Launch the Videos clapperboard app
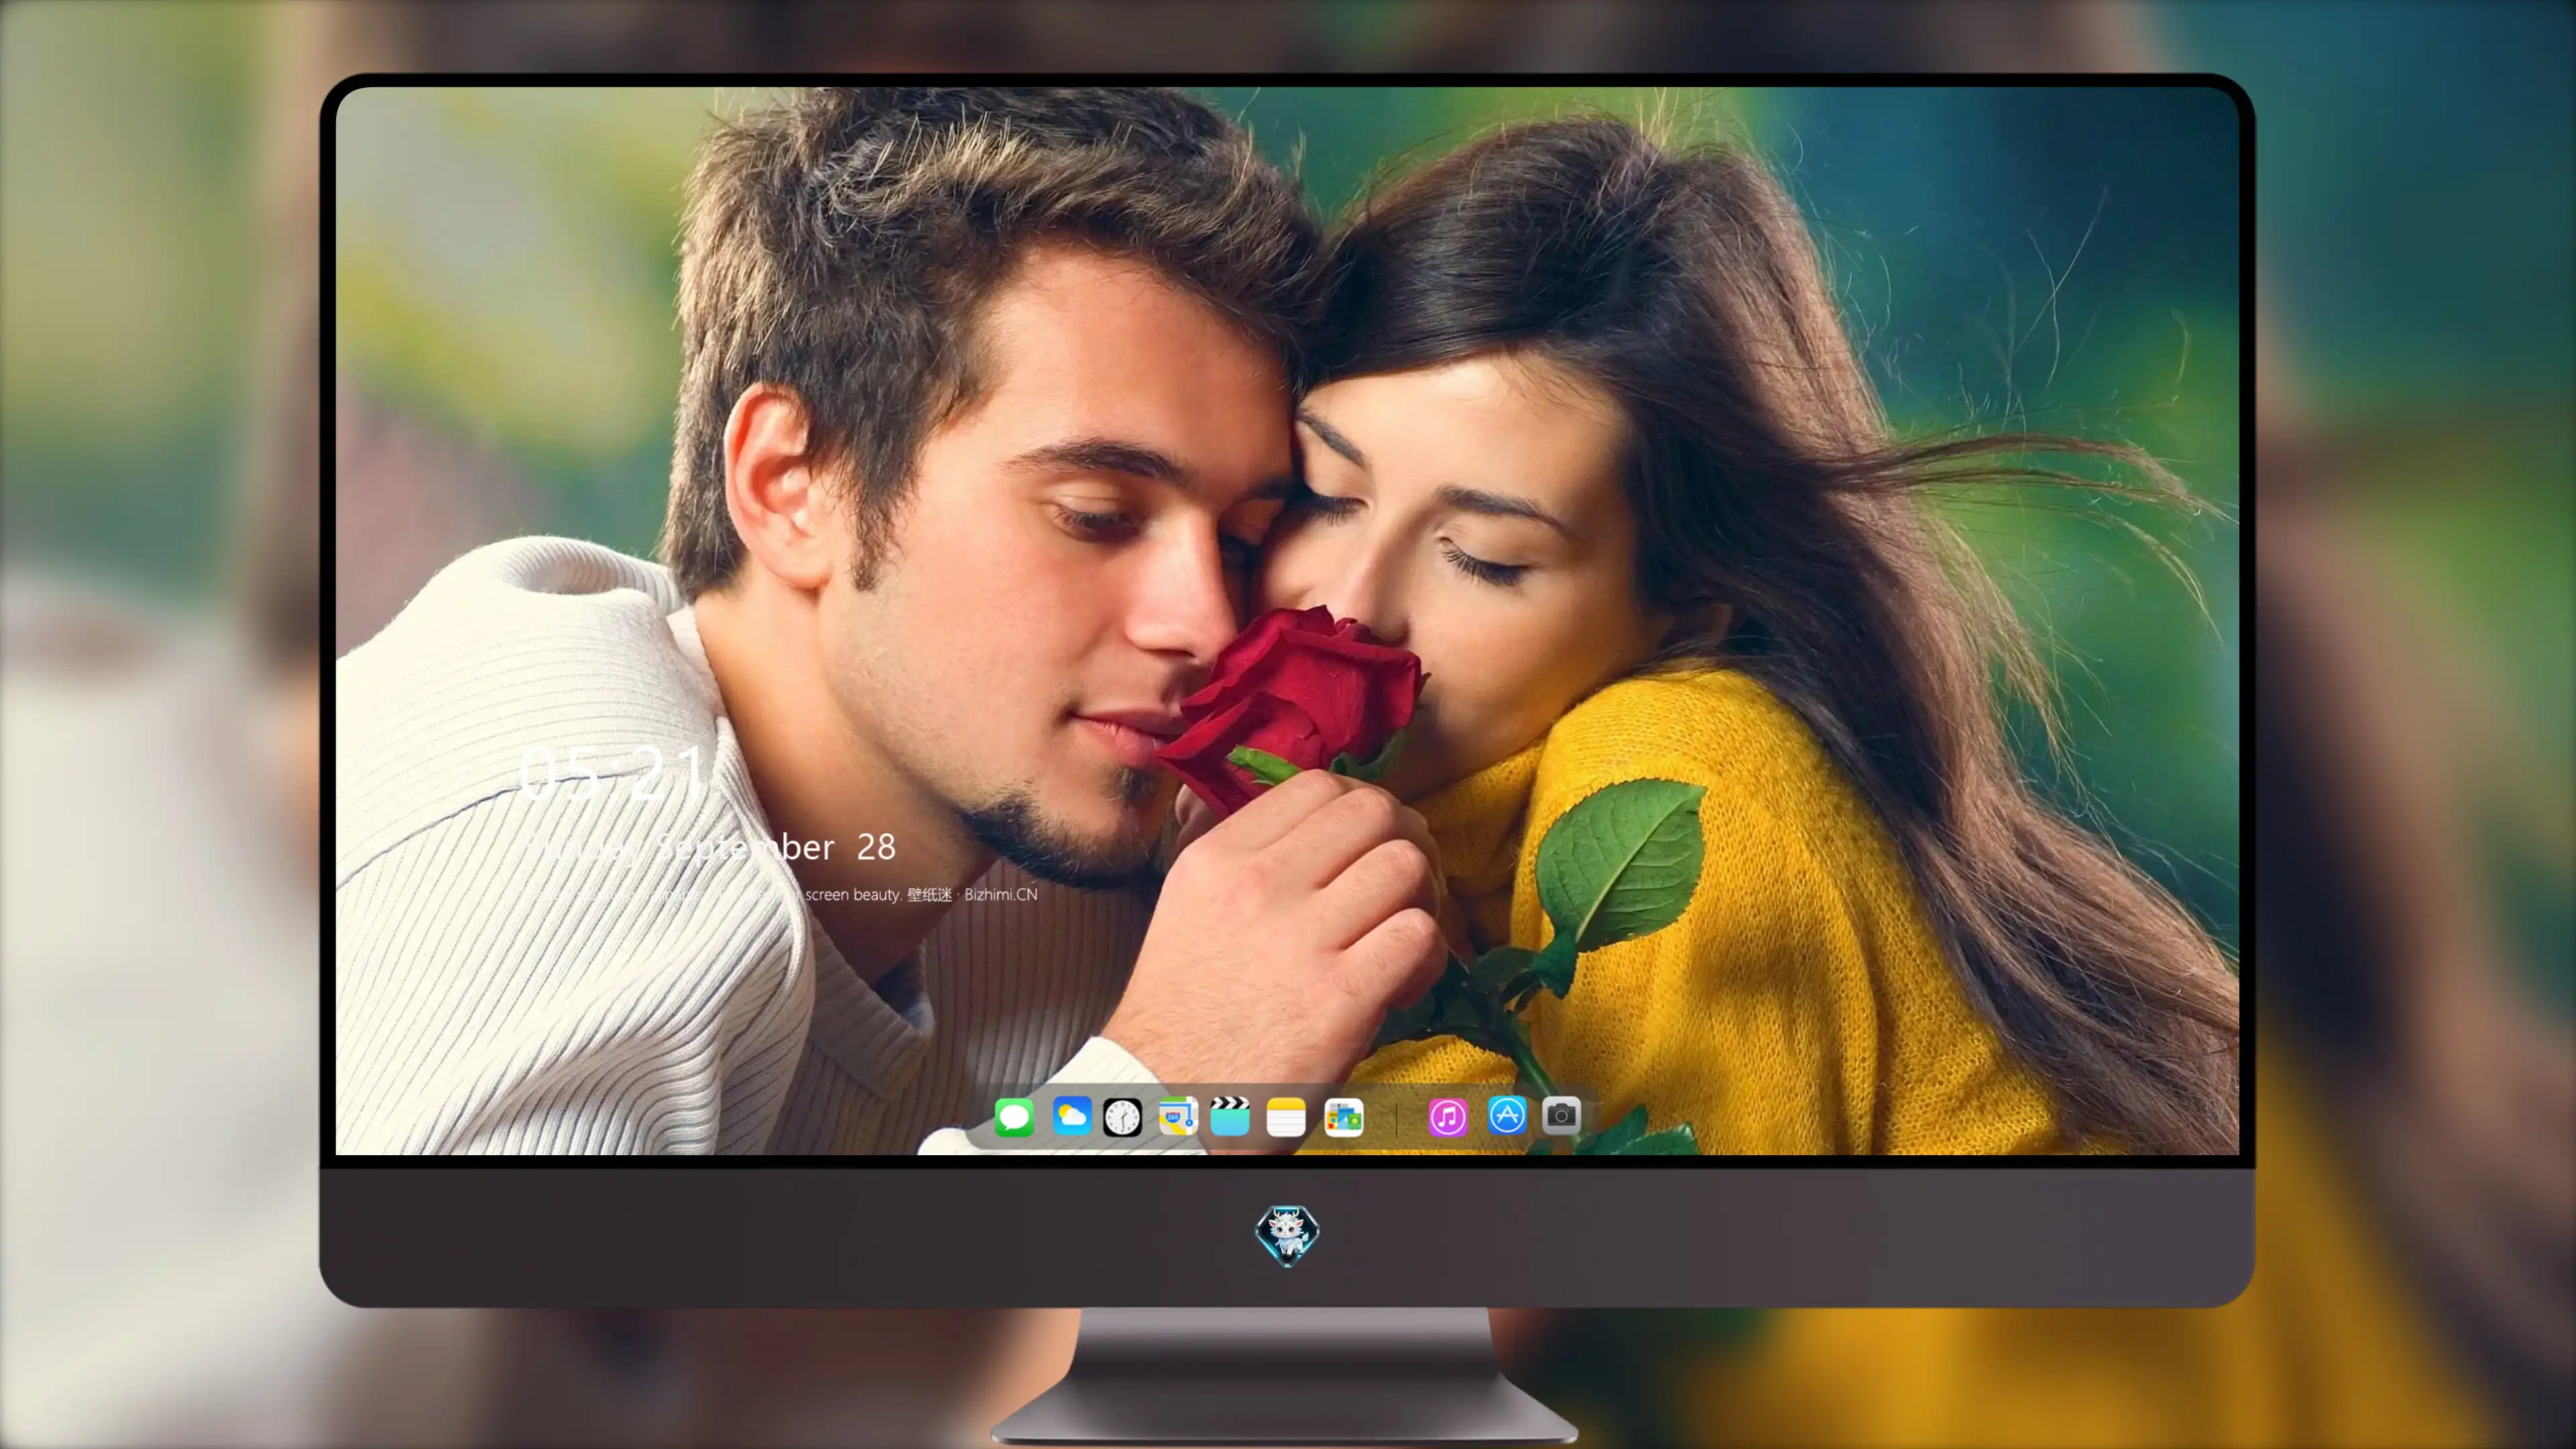This screenshot has width=2576, height=1449. point(1230,1116)
